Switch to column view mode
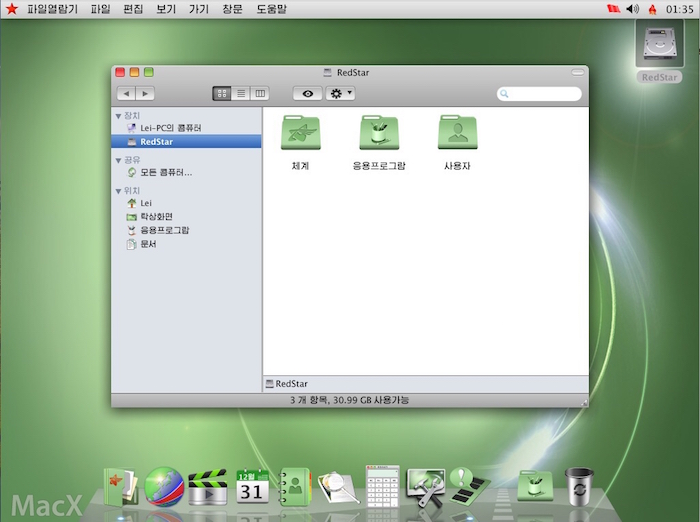Viewport: 700px width, 522px height. point(260,94)
